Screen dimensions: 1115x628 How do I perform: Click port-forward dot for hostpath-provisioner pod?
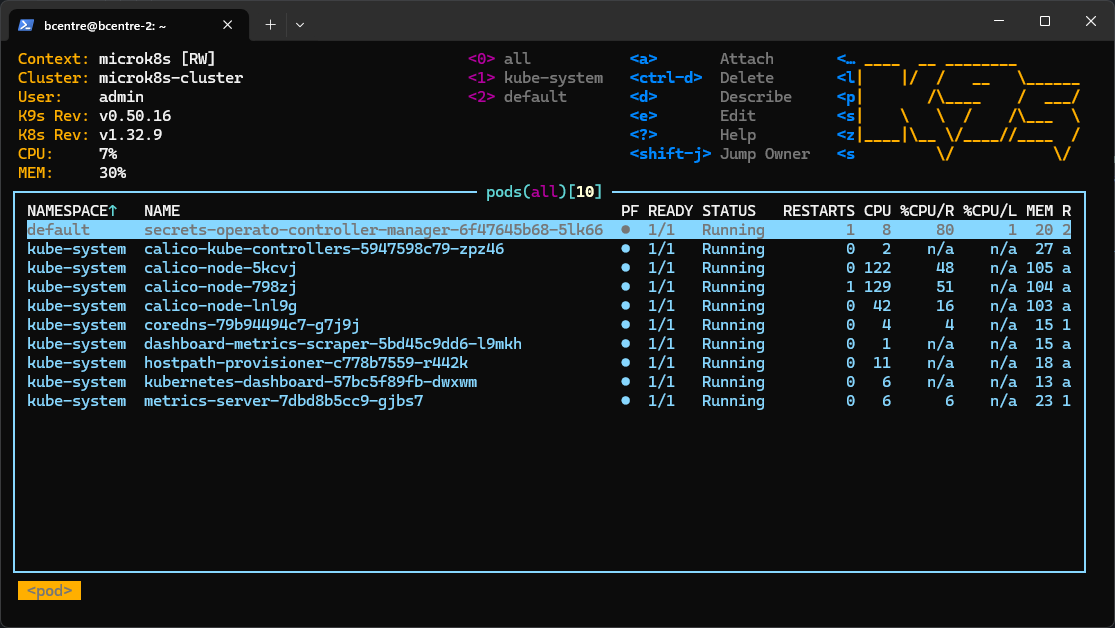626,363
